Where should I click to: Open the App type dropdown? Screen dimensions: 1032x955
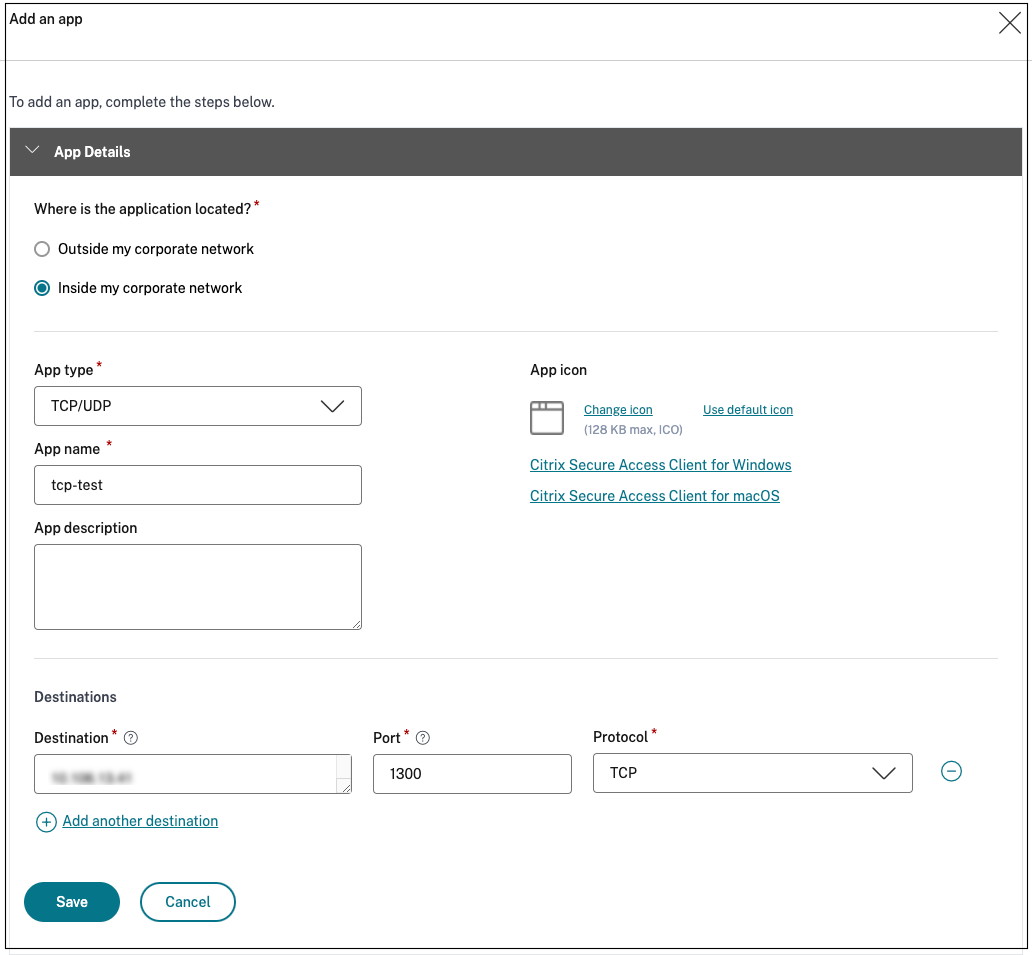(x=198, y=406)
